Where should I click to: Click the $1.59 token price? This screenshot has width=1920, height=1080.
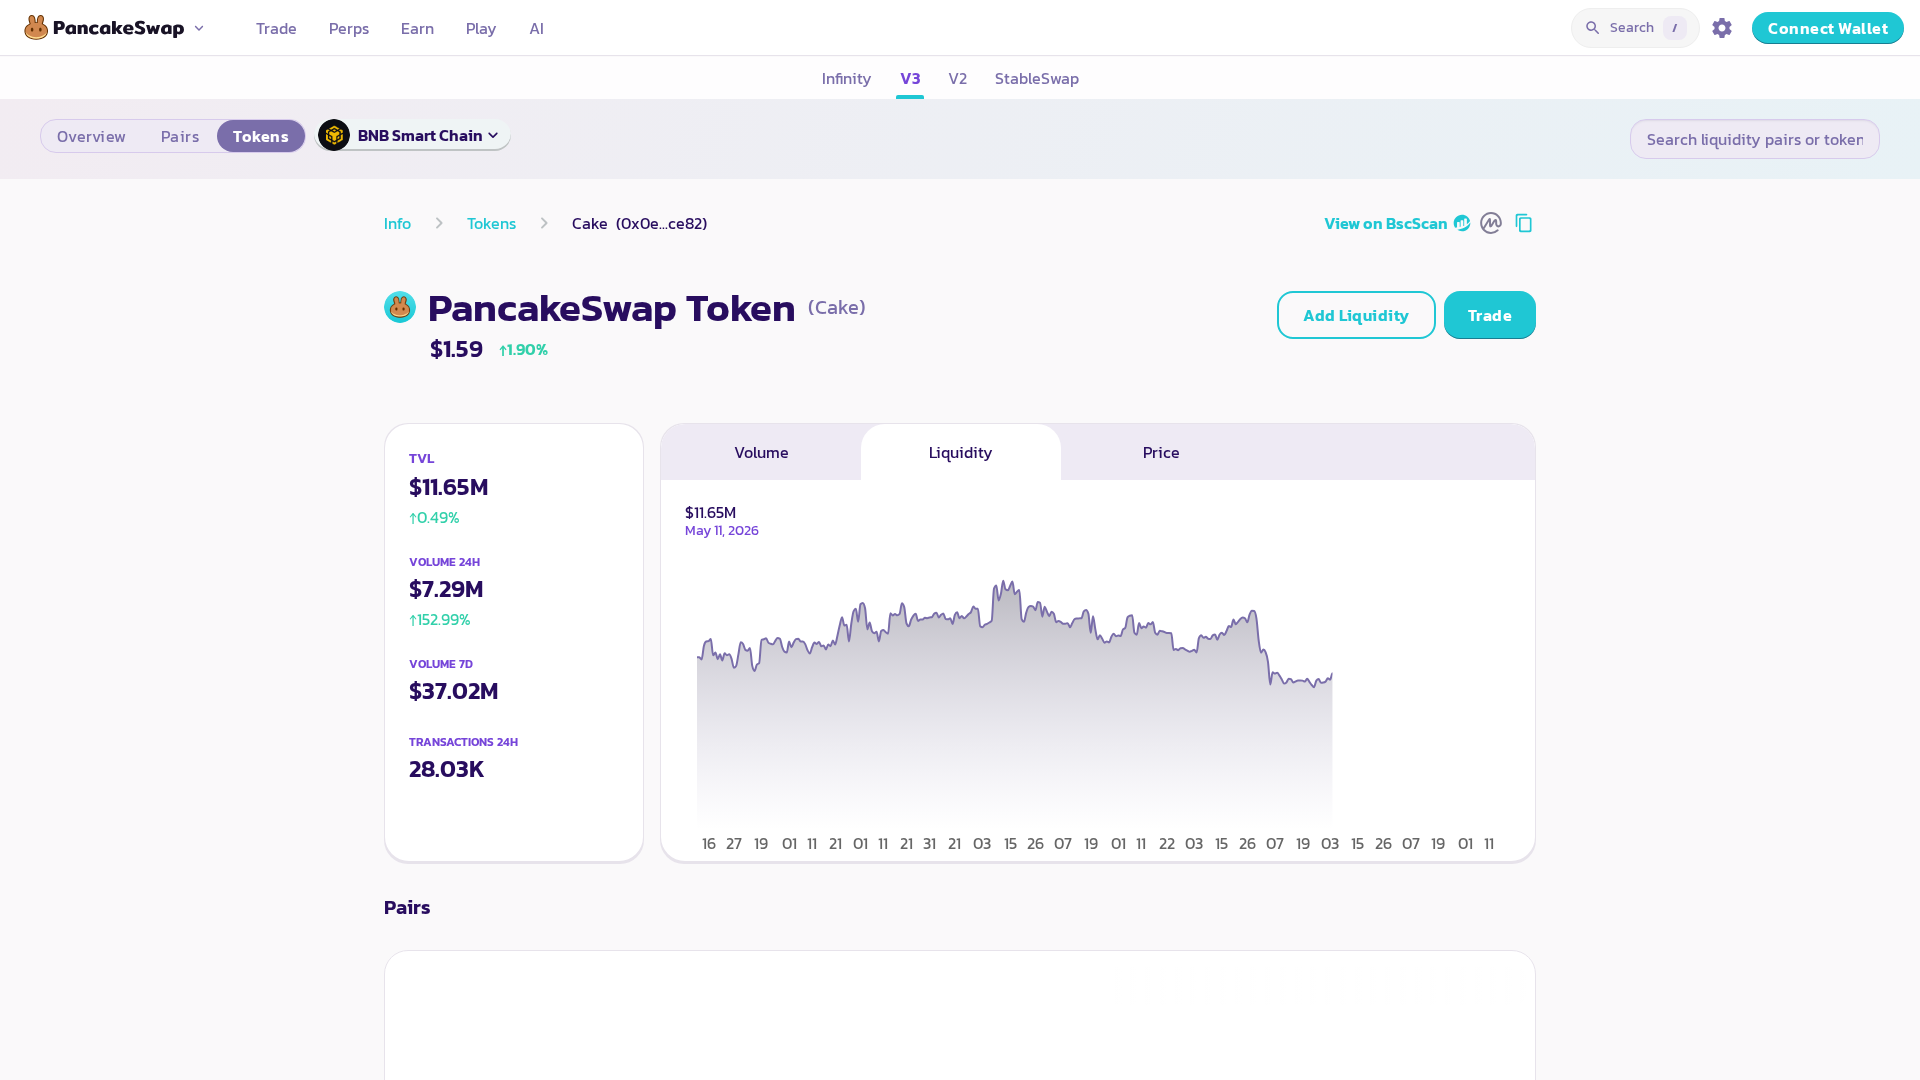(x=456, y=349)
